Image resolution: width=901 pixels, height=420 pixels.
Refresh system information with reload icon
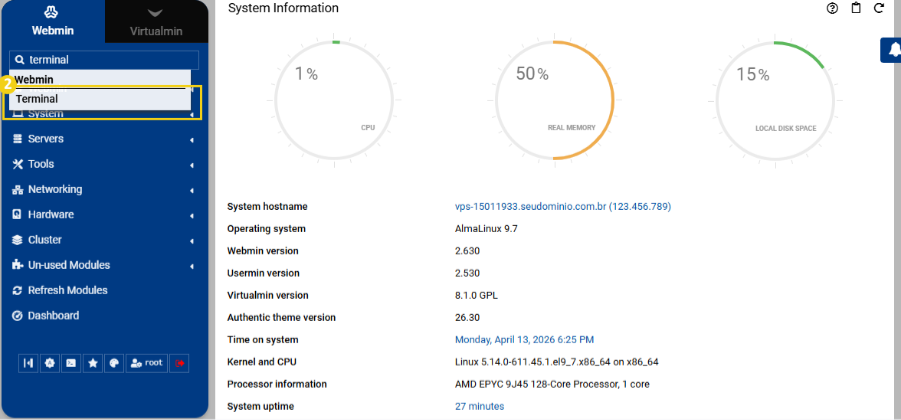tap(879, 8)
